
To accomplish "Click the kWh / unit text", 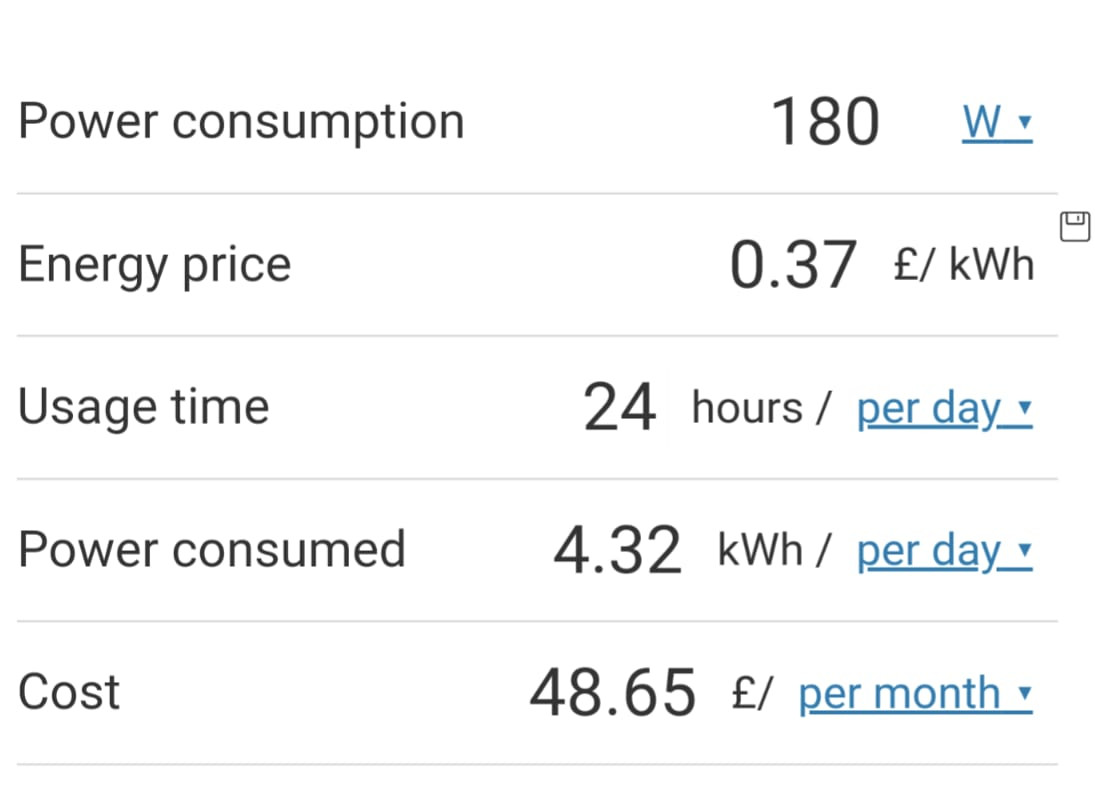I will (x=774, y=550).
